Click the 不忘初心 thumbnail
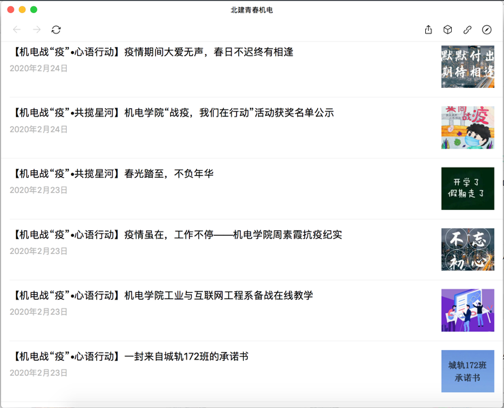504x408 pixels. (468, 249)
